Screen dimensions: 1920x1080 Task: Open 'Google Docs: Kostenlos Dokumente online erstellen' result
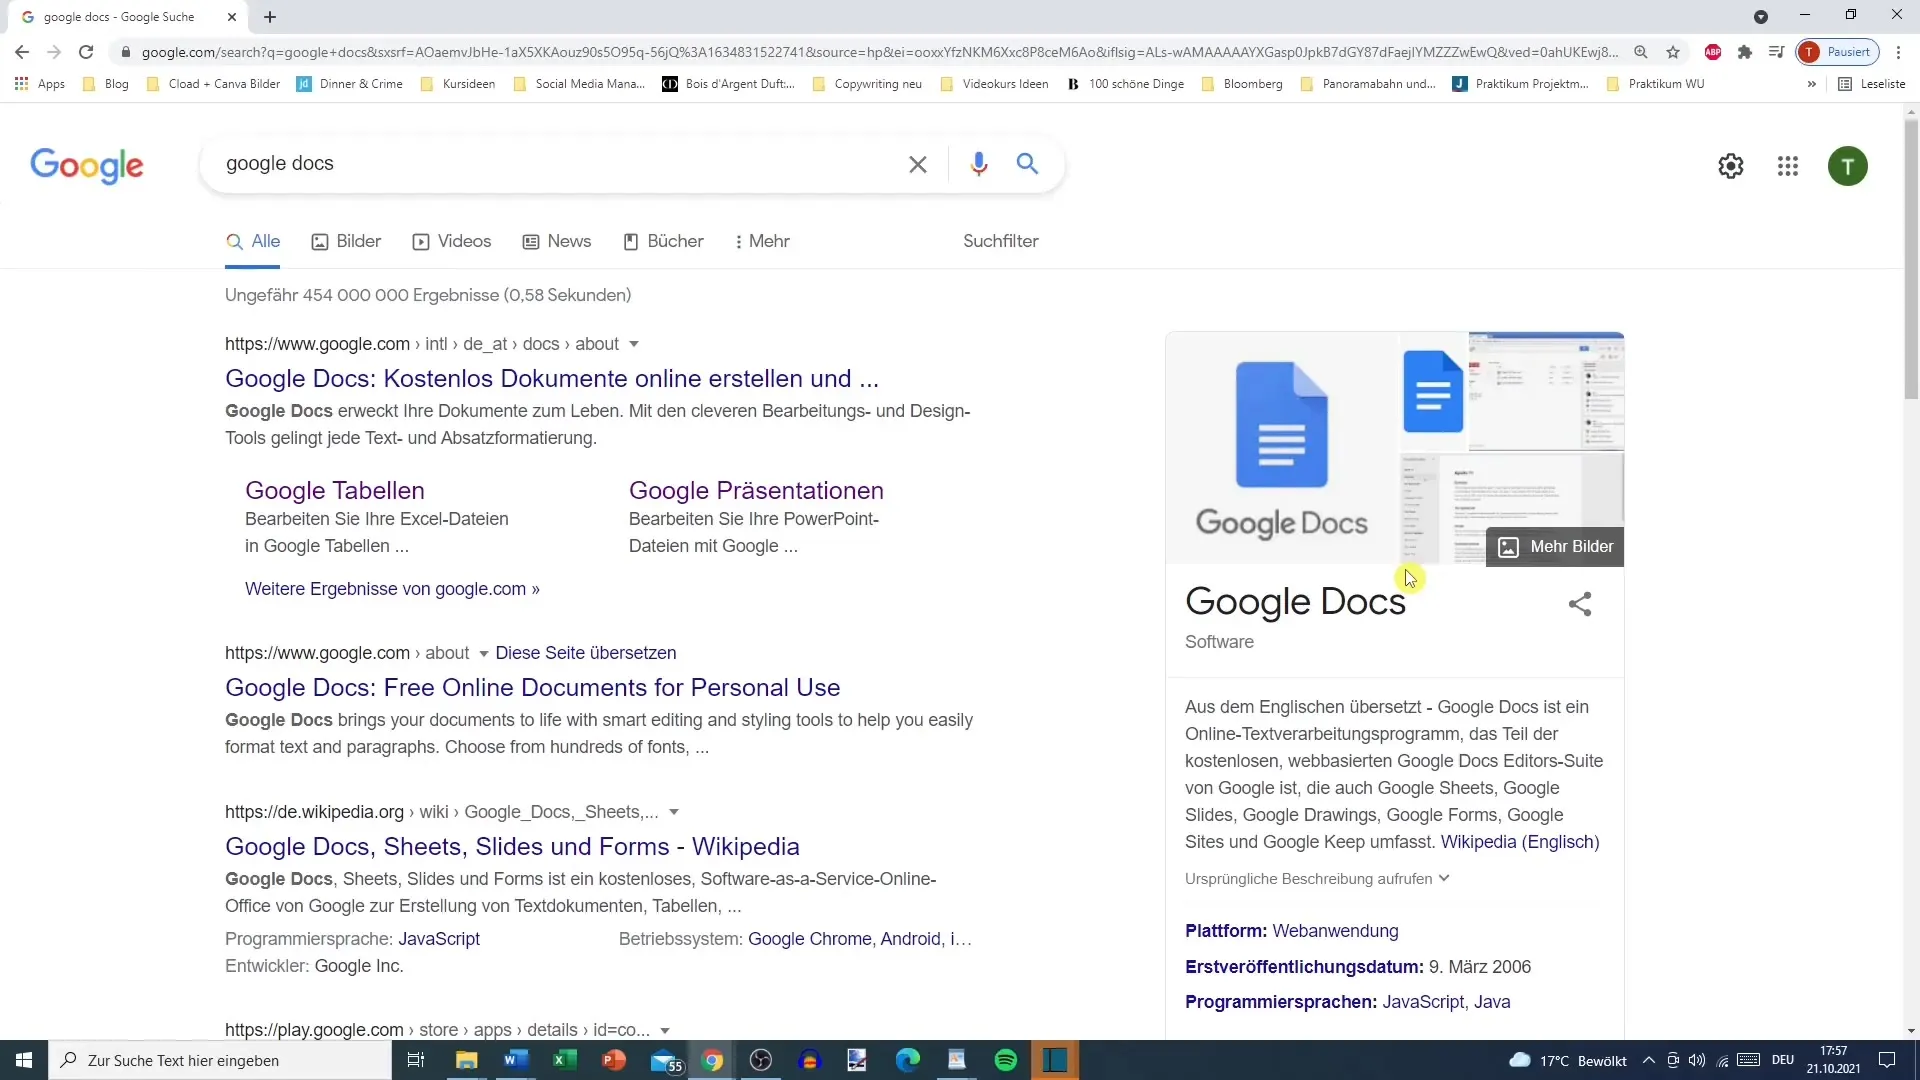(x=552, y=379)
